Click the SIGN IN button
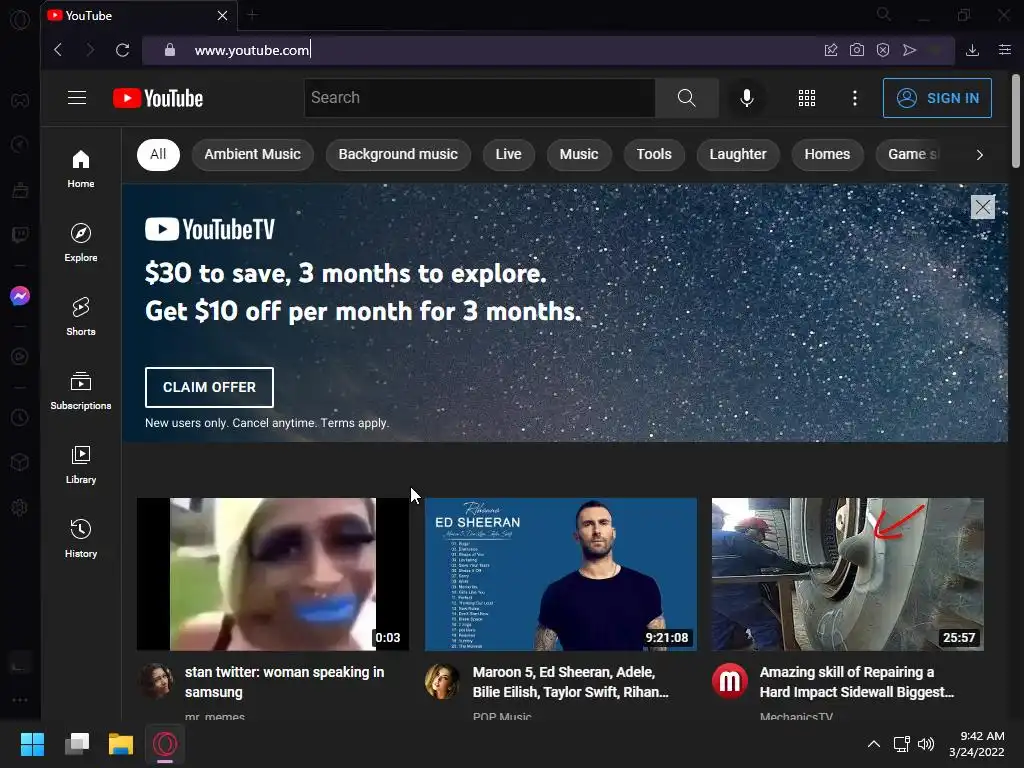The image size is (1024, 768). coord(937,98)
